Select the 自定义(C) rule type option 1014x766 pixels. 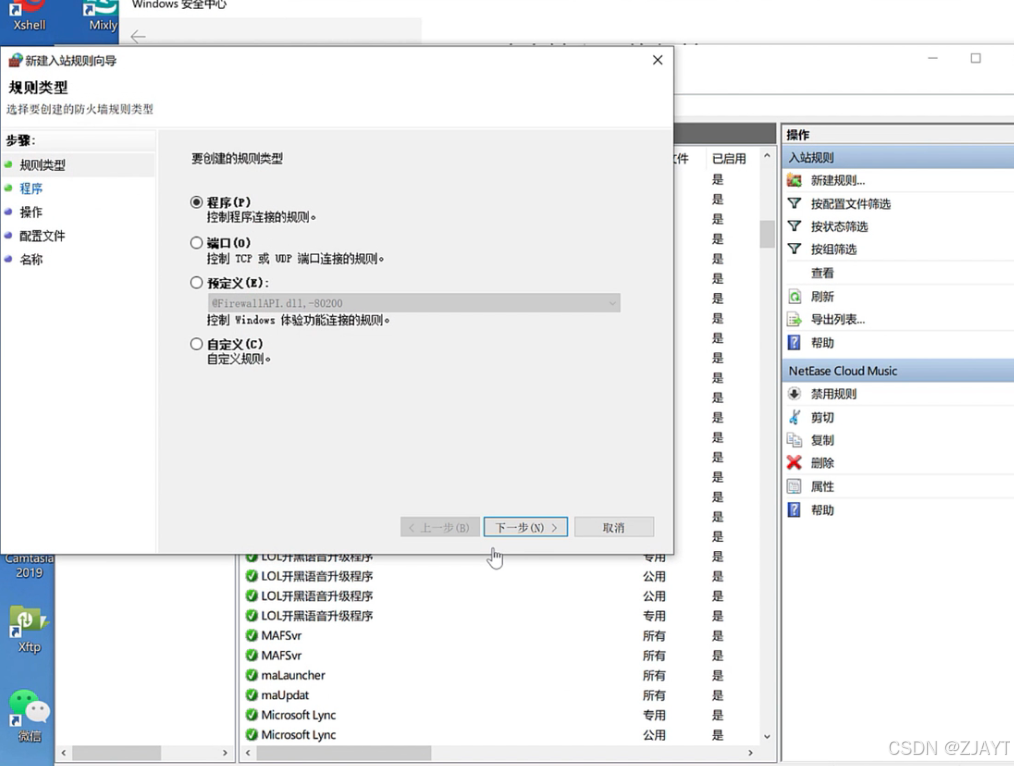click(x=196, y=344)
